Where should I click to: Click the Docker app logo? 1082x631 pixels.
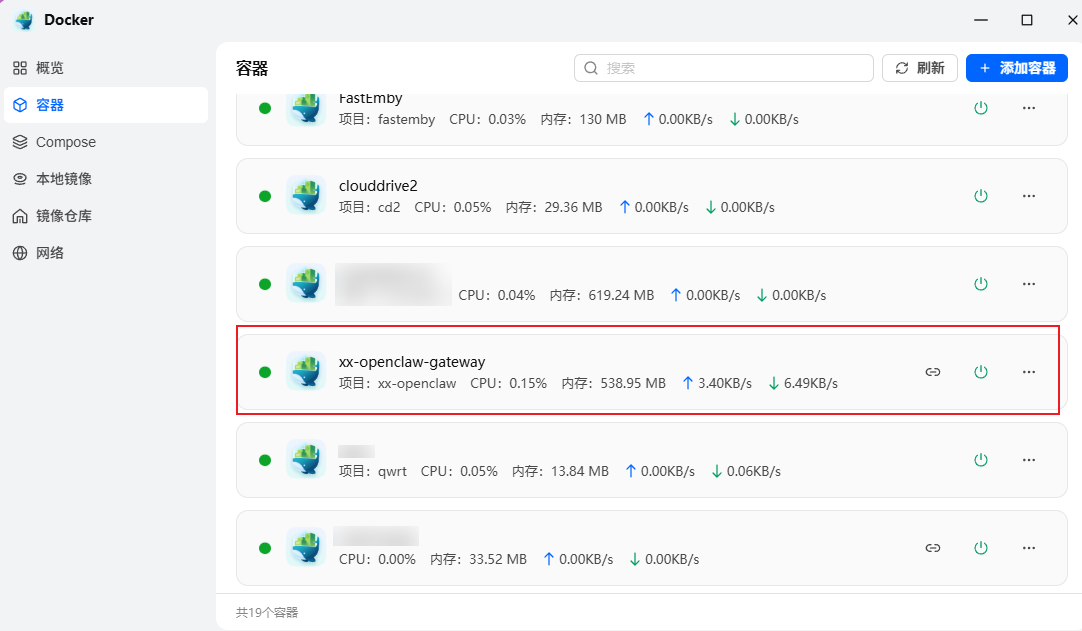[x=24, y=20]
